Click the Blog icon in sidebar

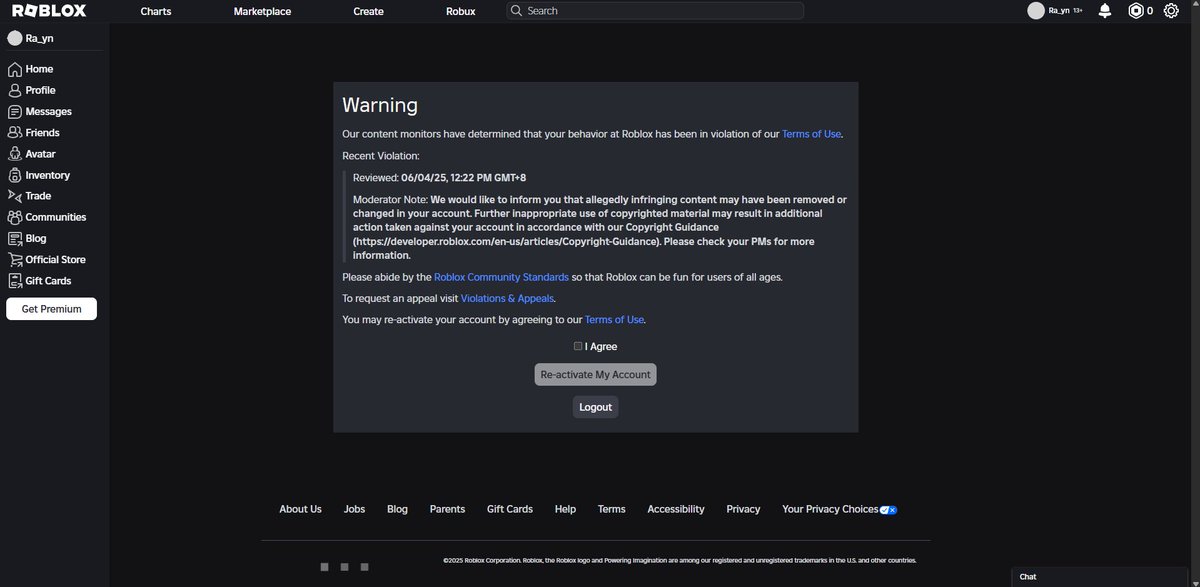(15, 239)
